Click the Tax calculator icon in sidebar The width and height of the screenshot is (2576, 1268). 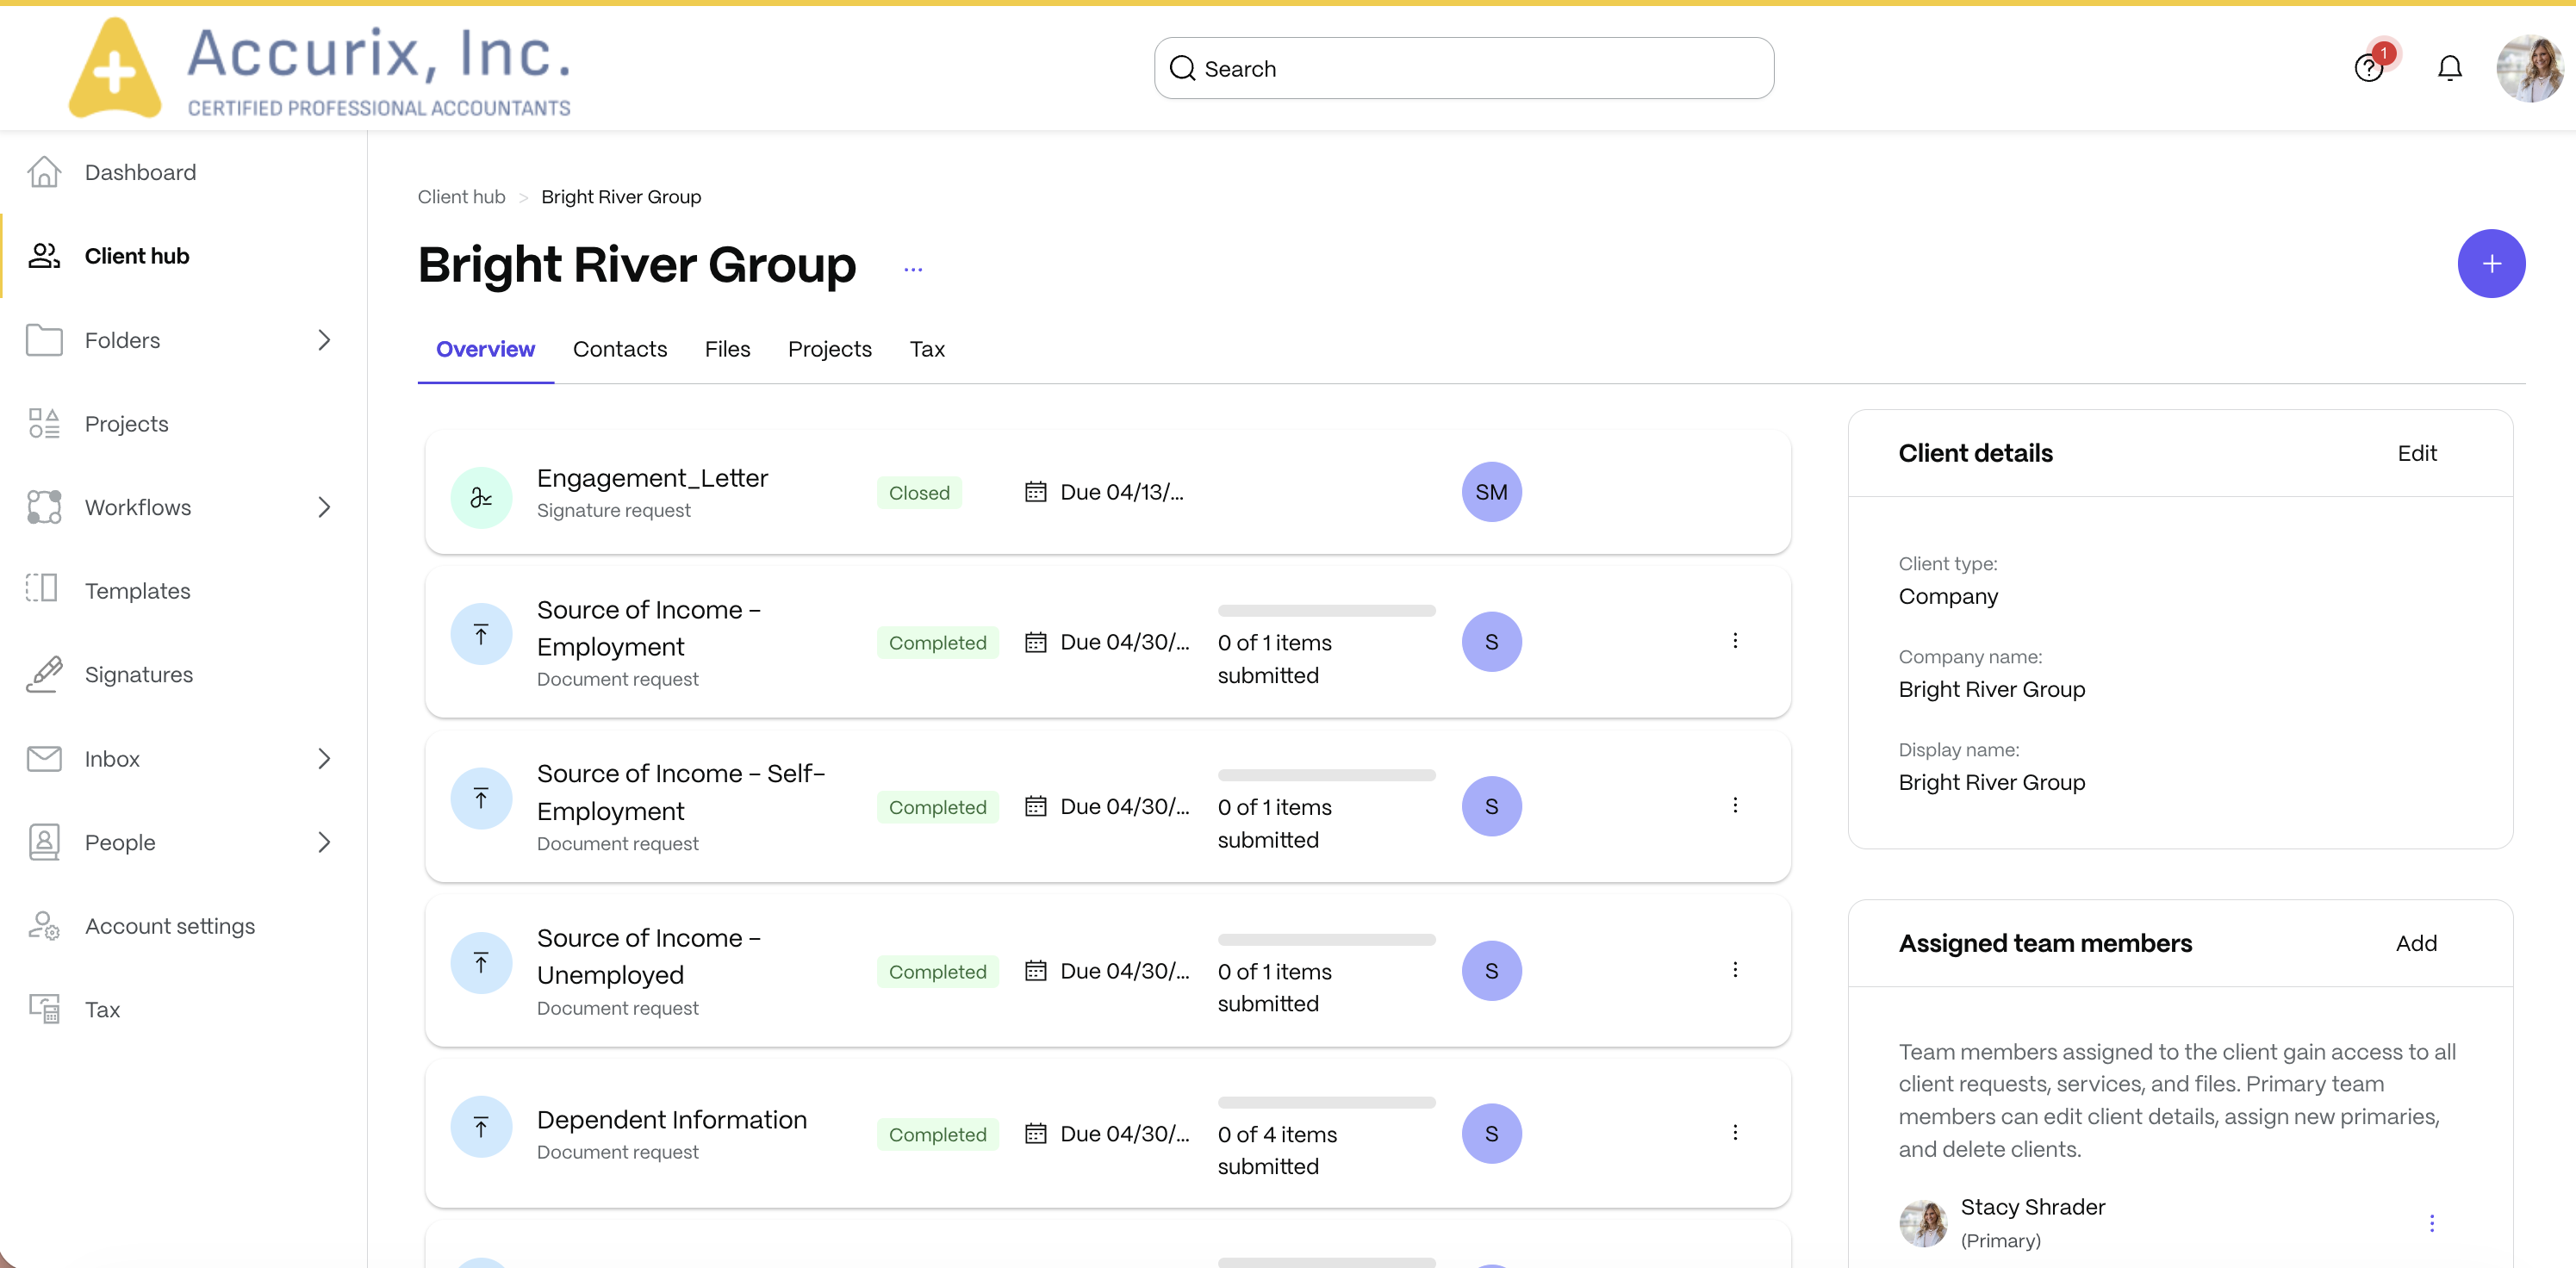(x=44, y=1009)
